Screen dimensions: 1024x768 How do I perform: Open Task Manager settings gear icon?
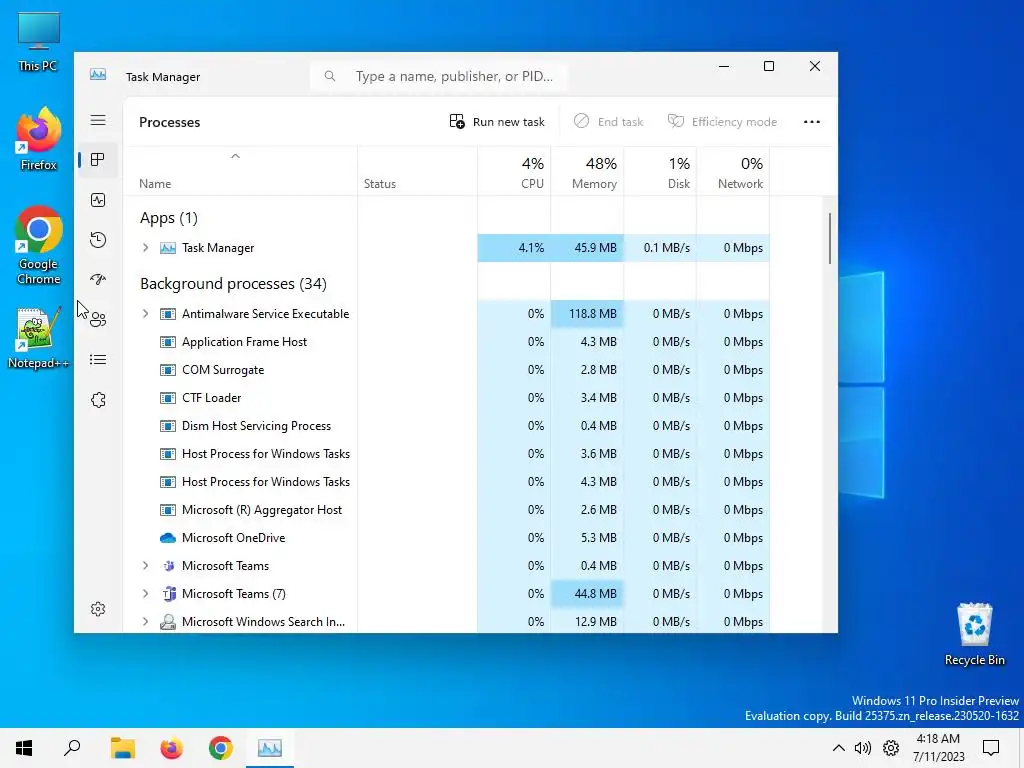tap(98, 609)
